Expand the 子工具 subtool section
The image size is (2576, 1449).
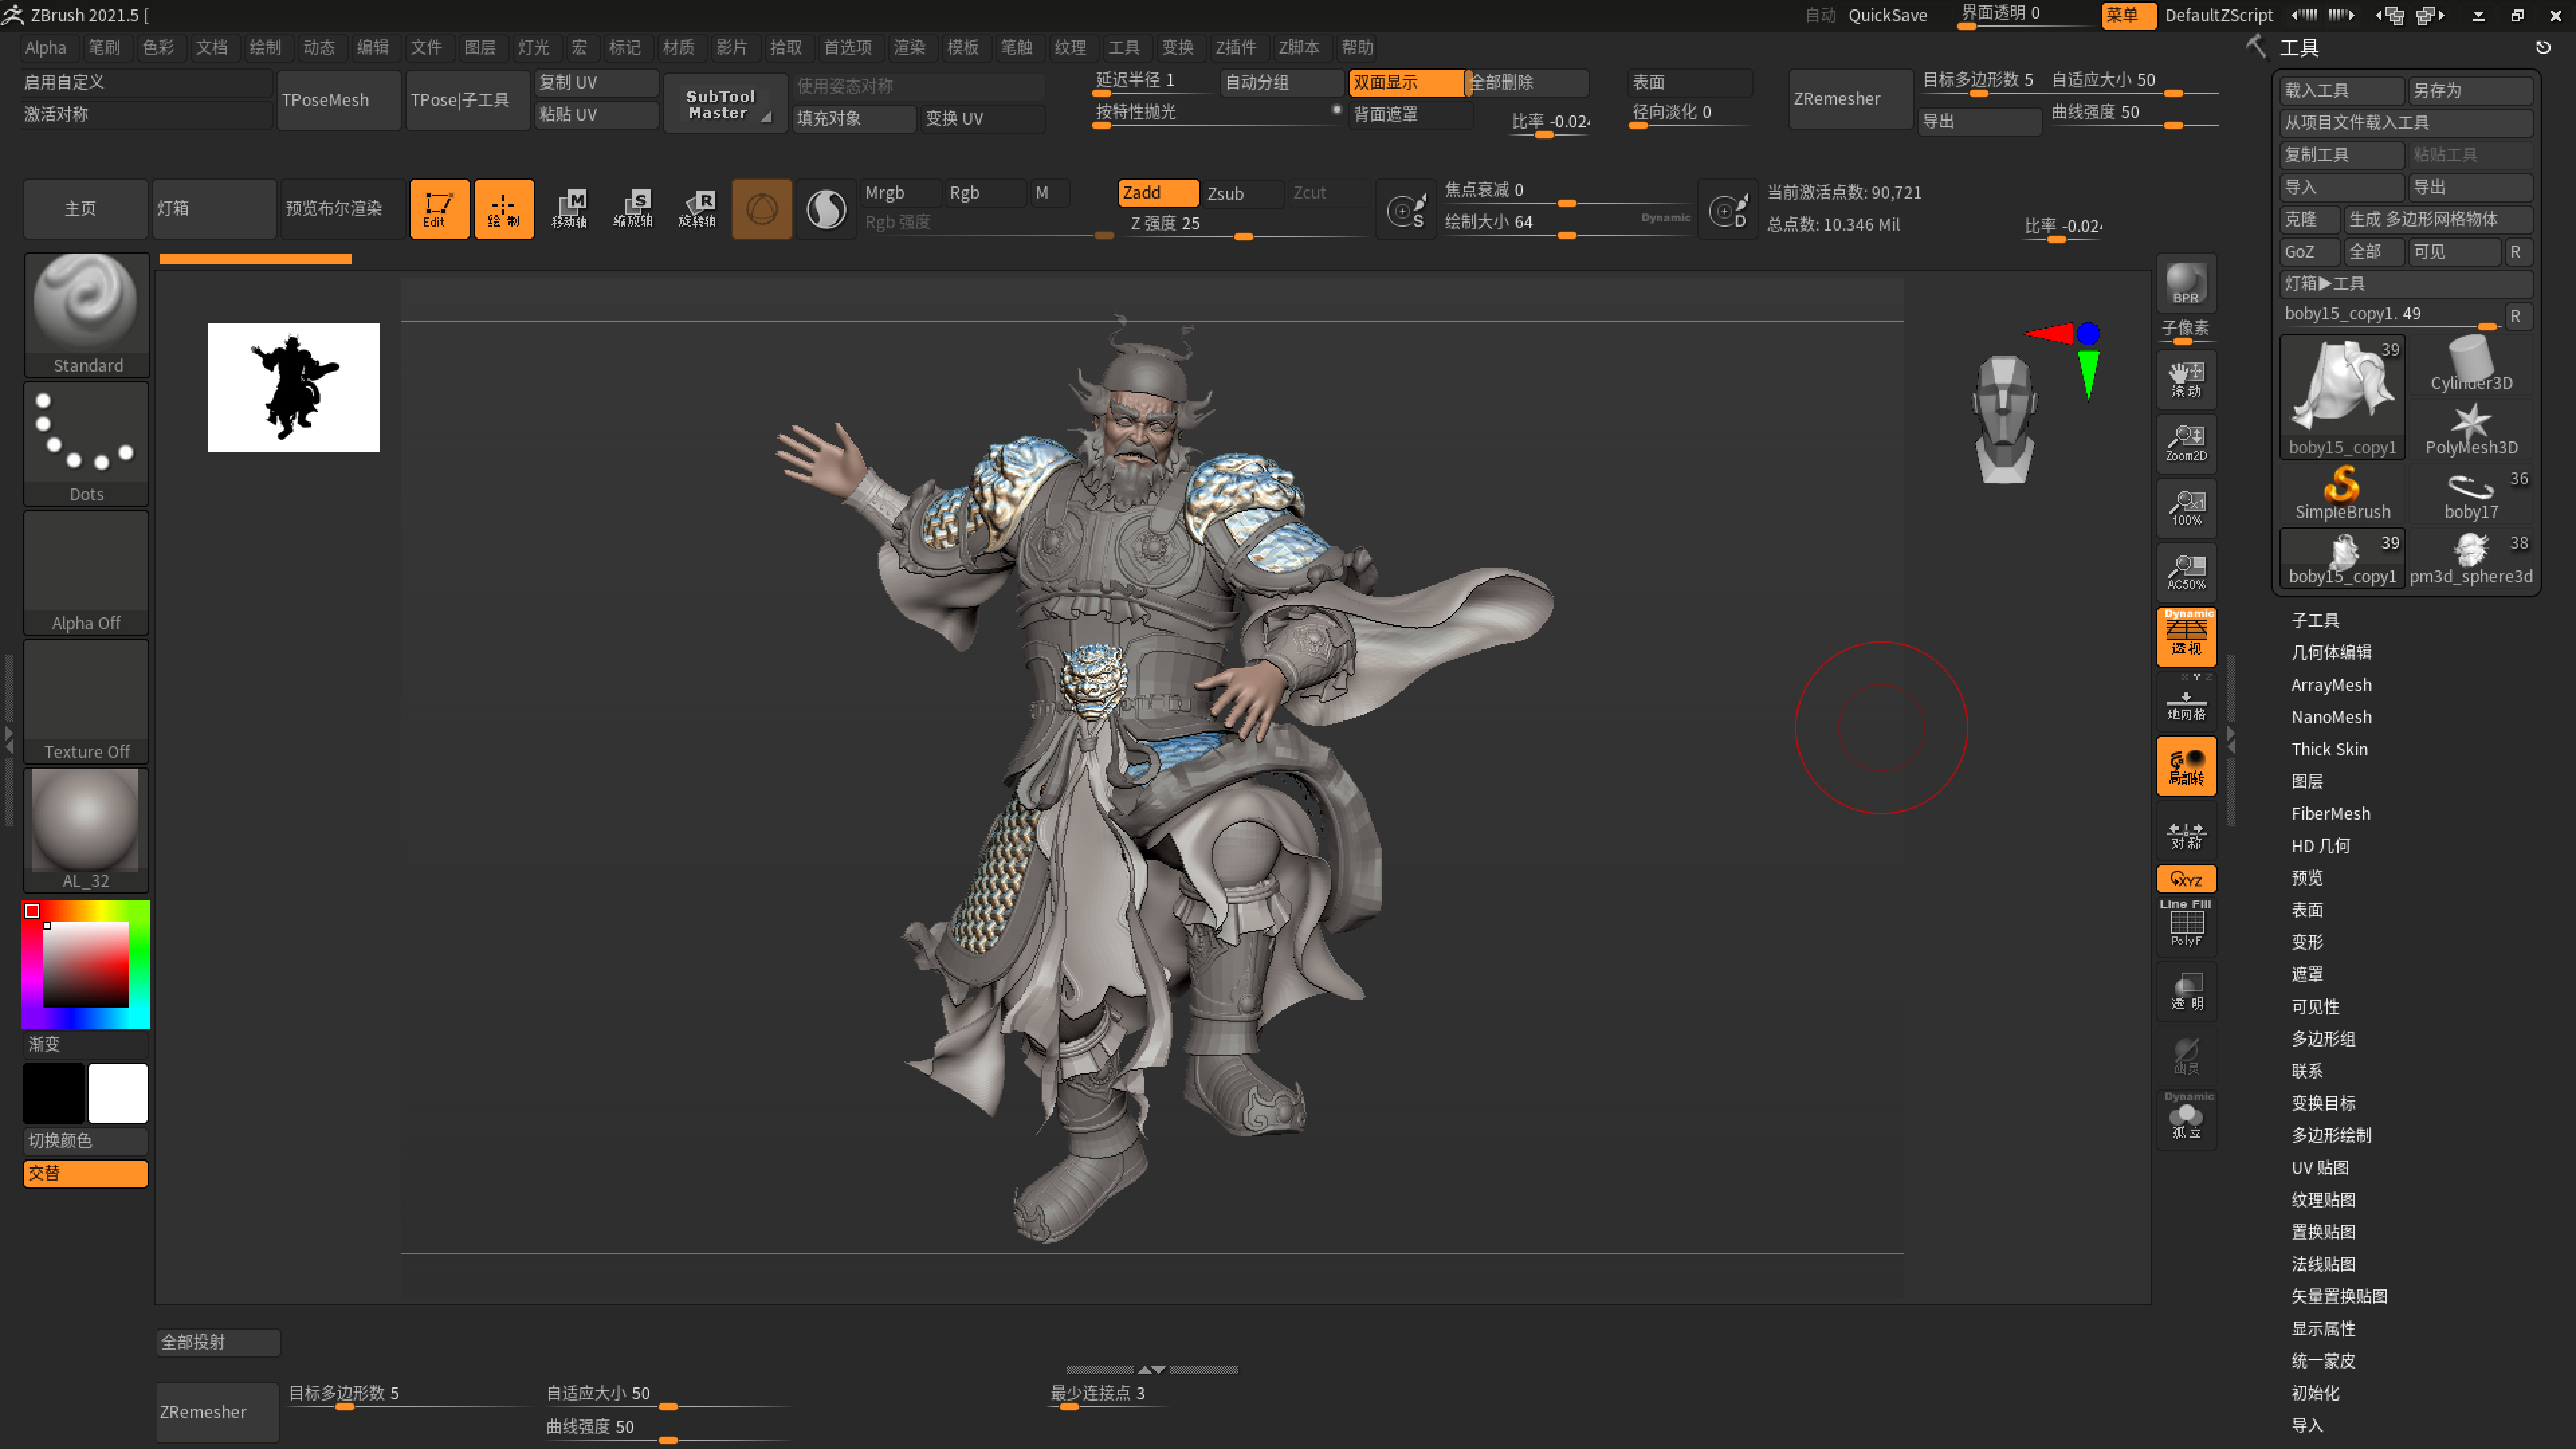coord(2315,620)
